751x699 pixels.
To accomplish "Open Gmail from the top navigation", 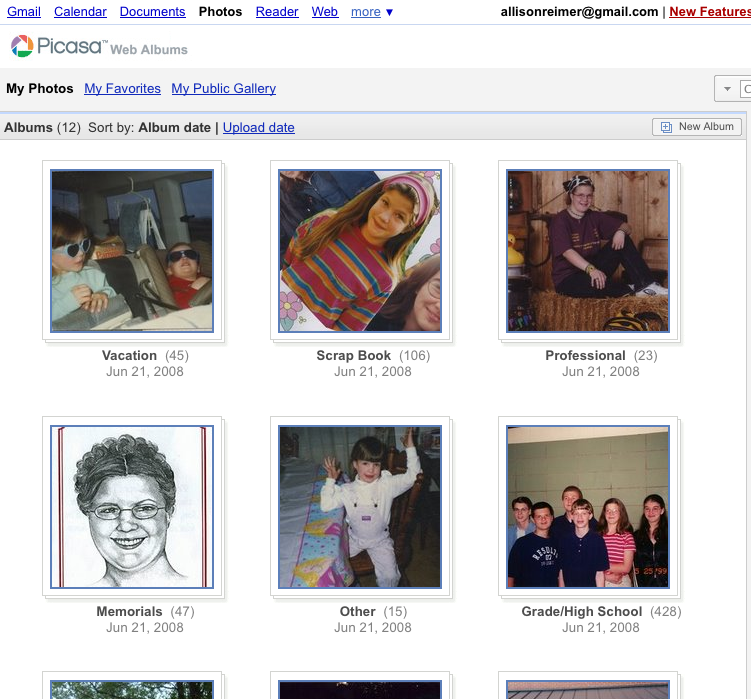I will tap(24, 11).
